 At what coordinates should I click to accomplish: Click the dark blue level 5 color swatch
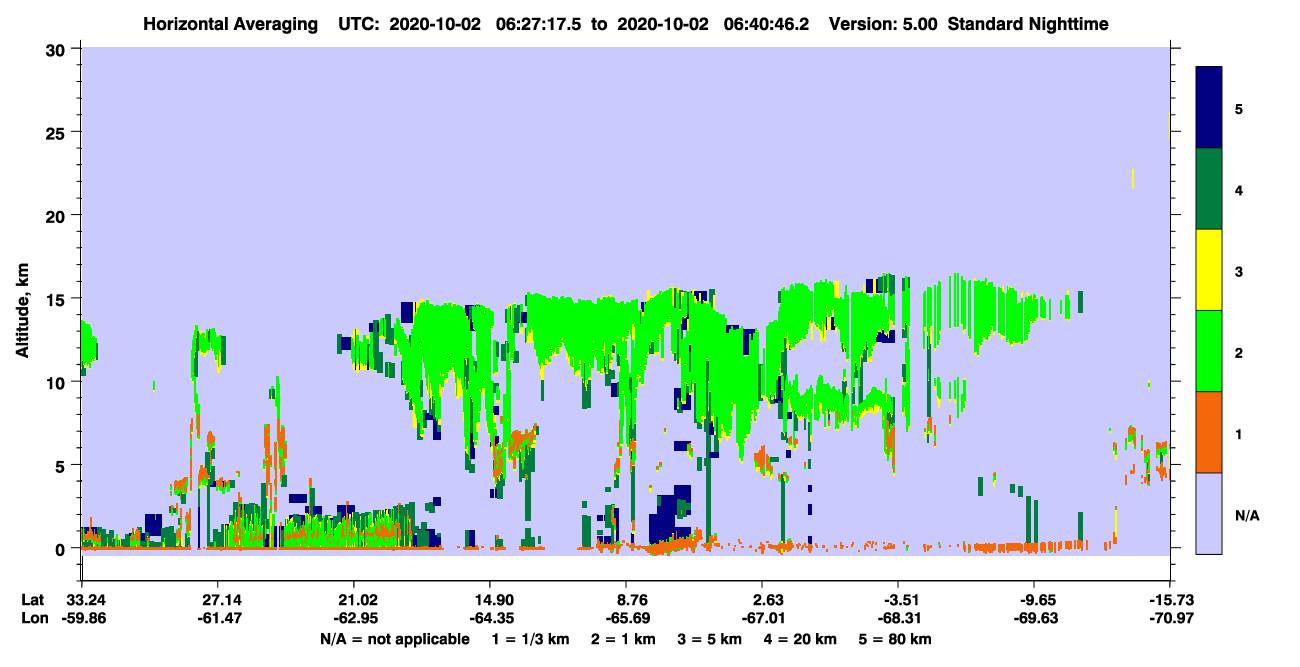click(1208, 107)
